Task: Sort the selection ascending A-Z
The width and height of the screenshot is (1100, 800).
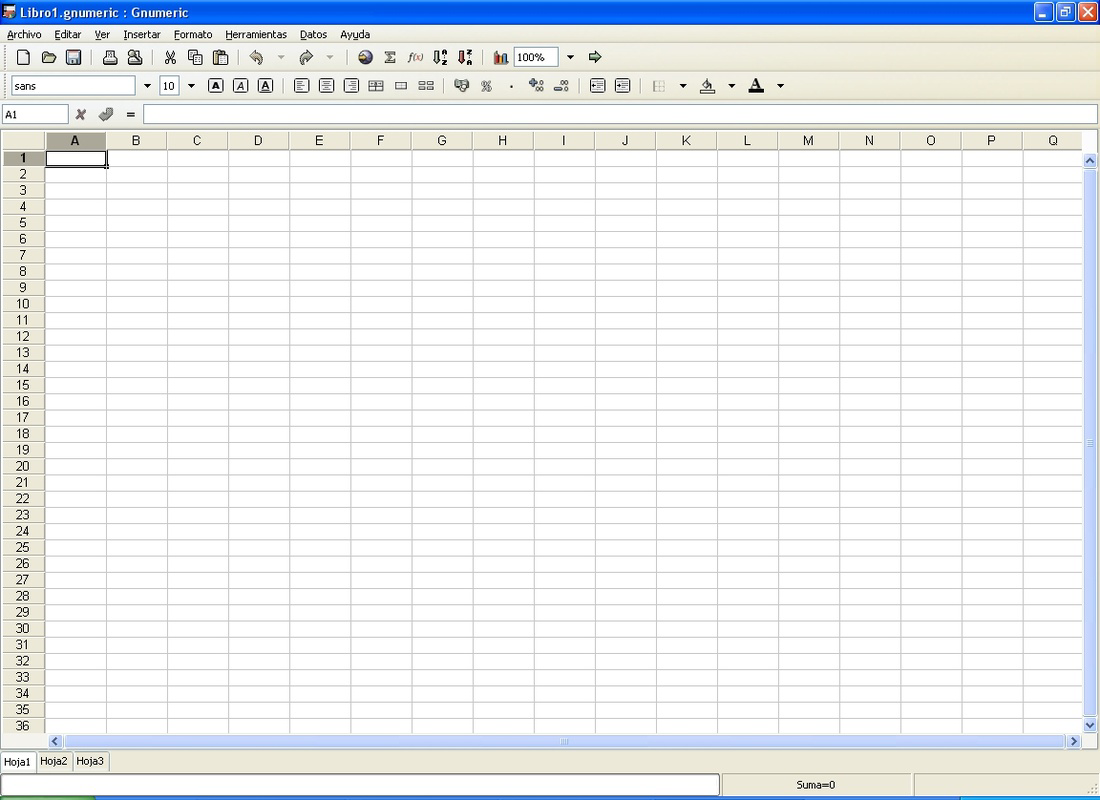Action: pos(440,57)
